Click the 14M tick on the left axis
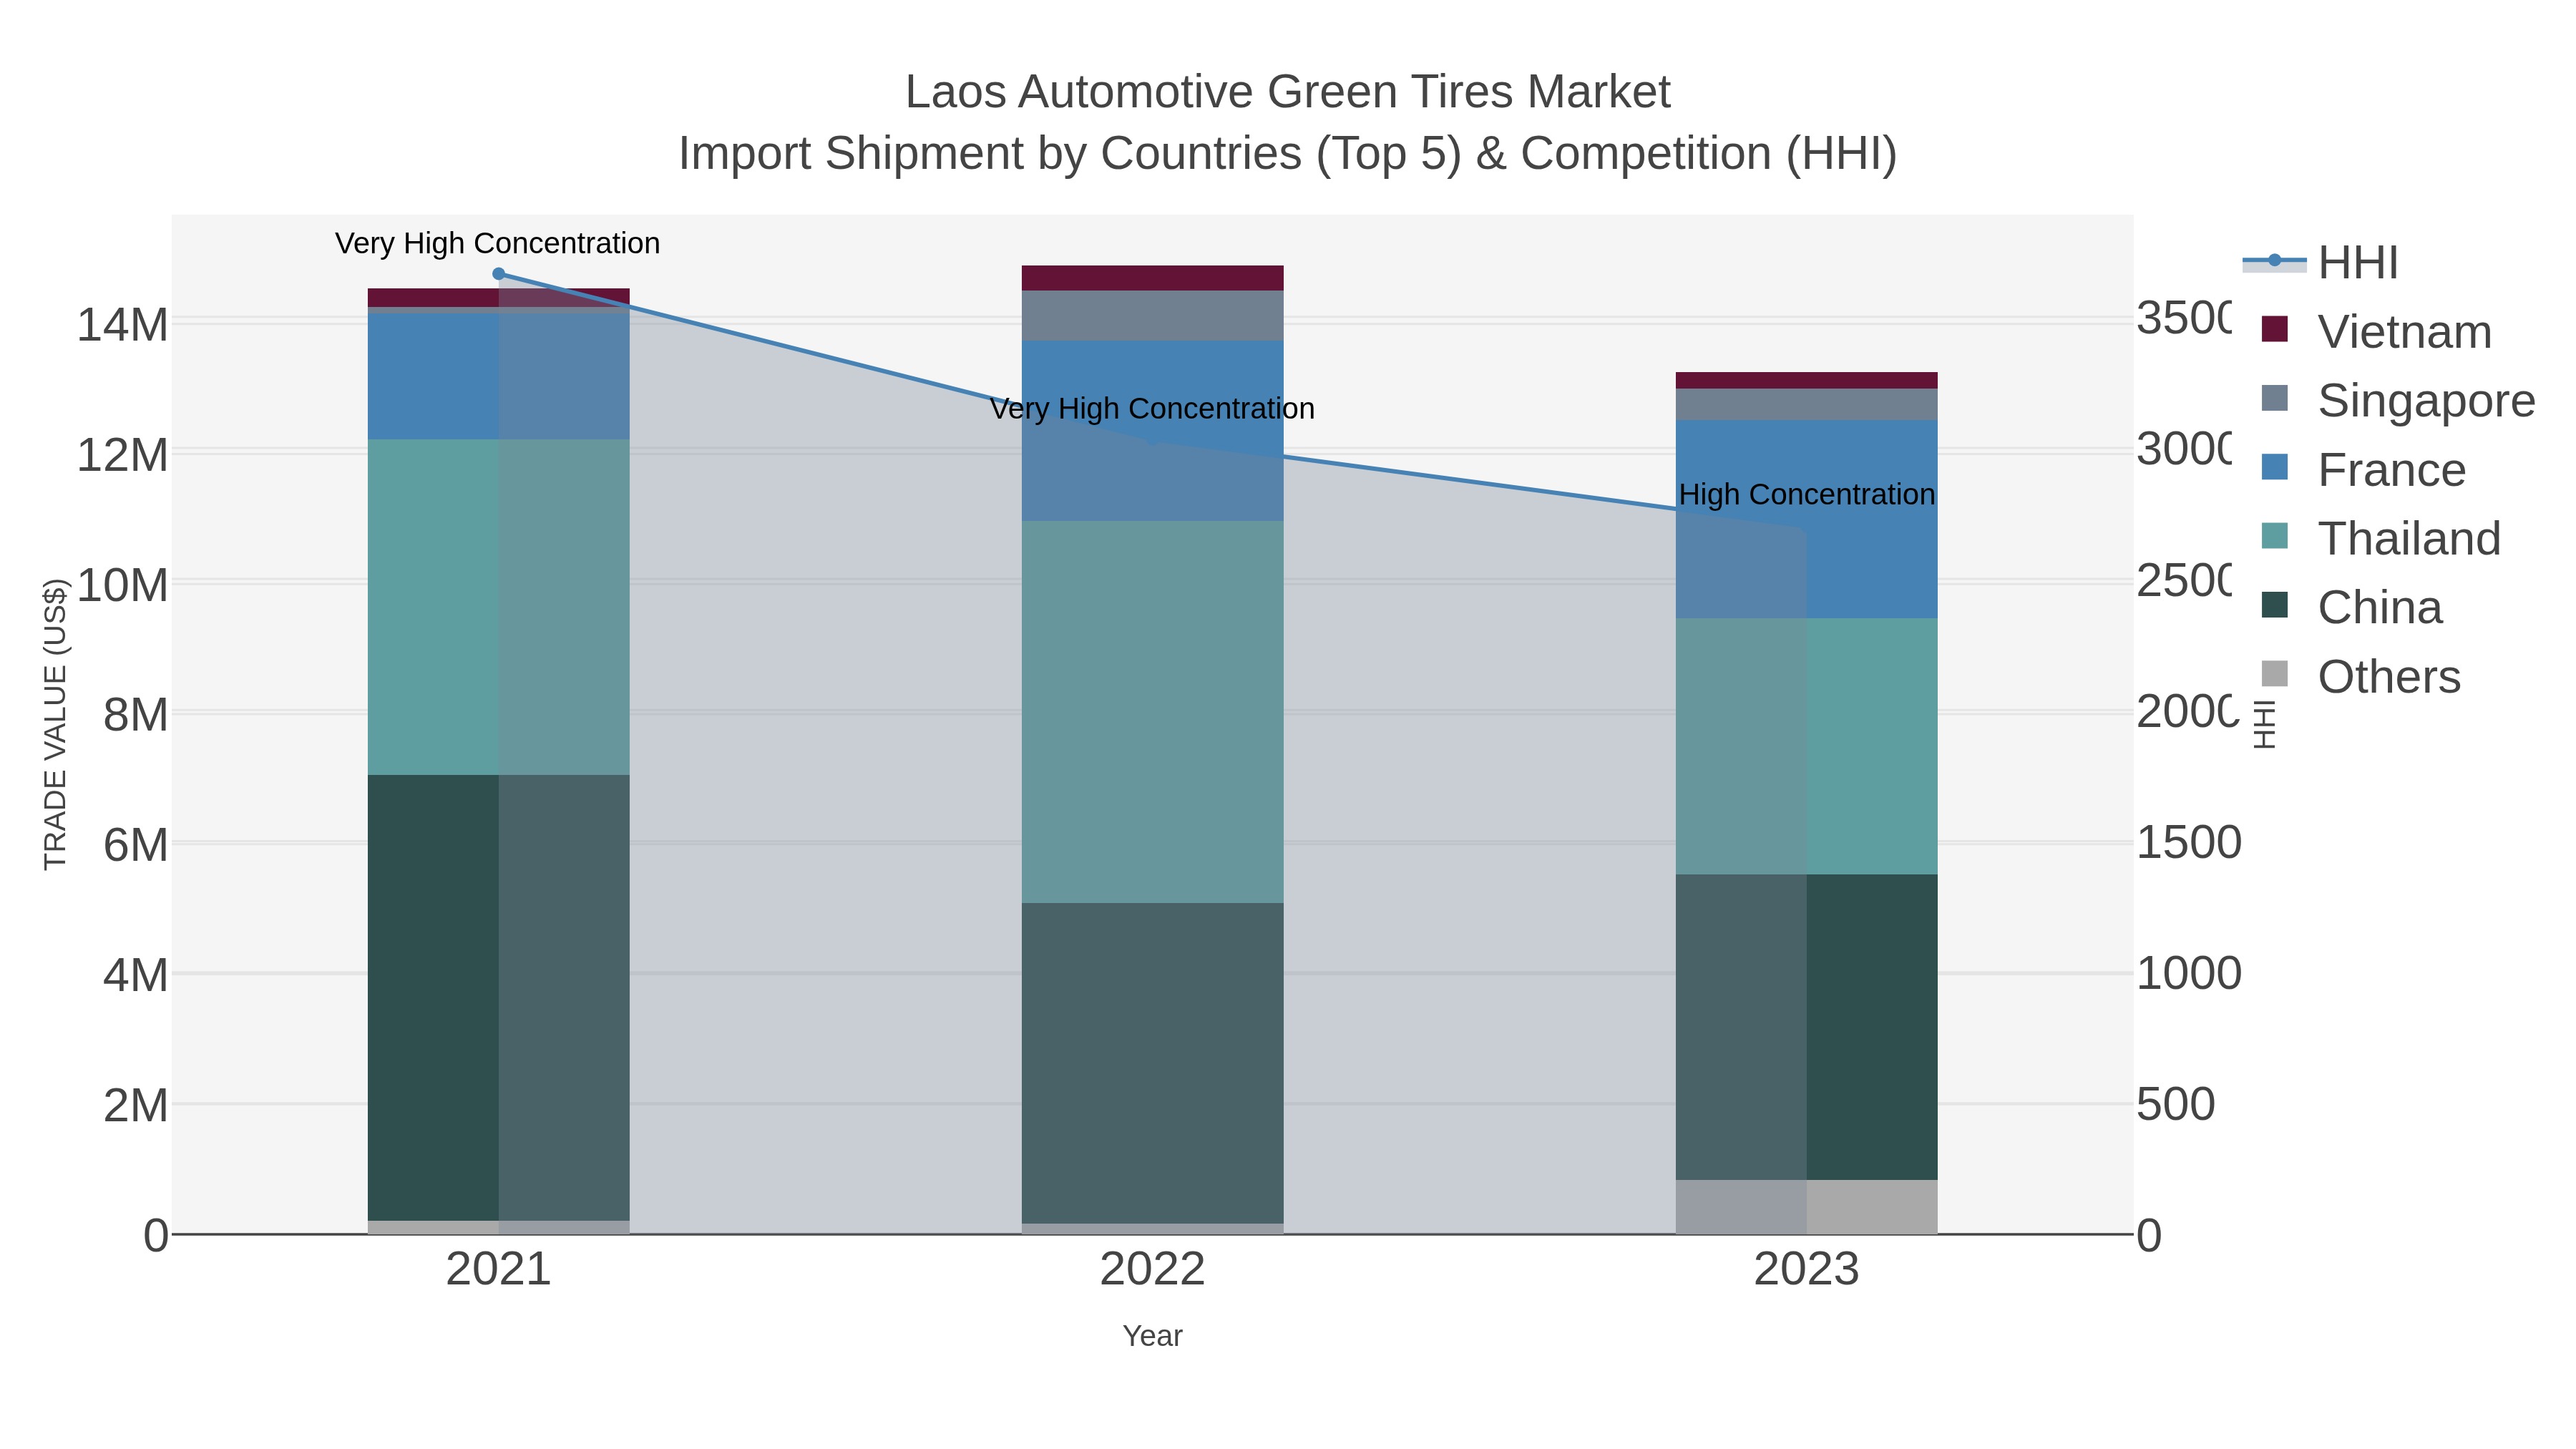The image size is (2576, 1449). pos(122,325)
